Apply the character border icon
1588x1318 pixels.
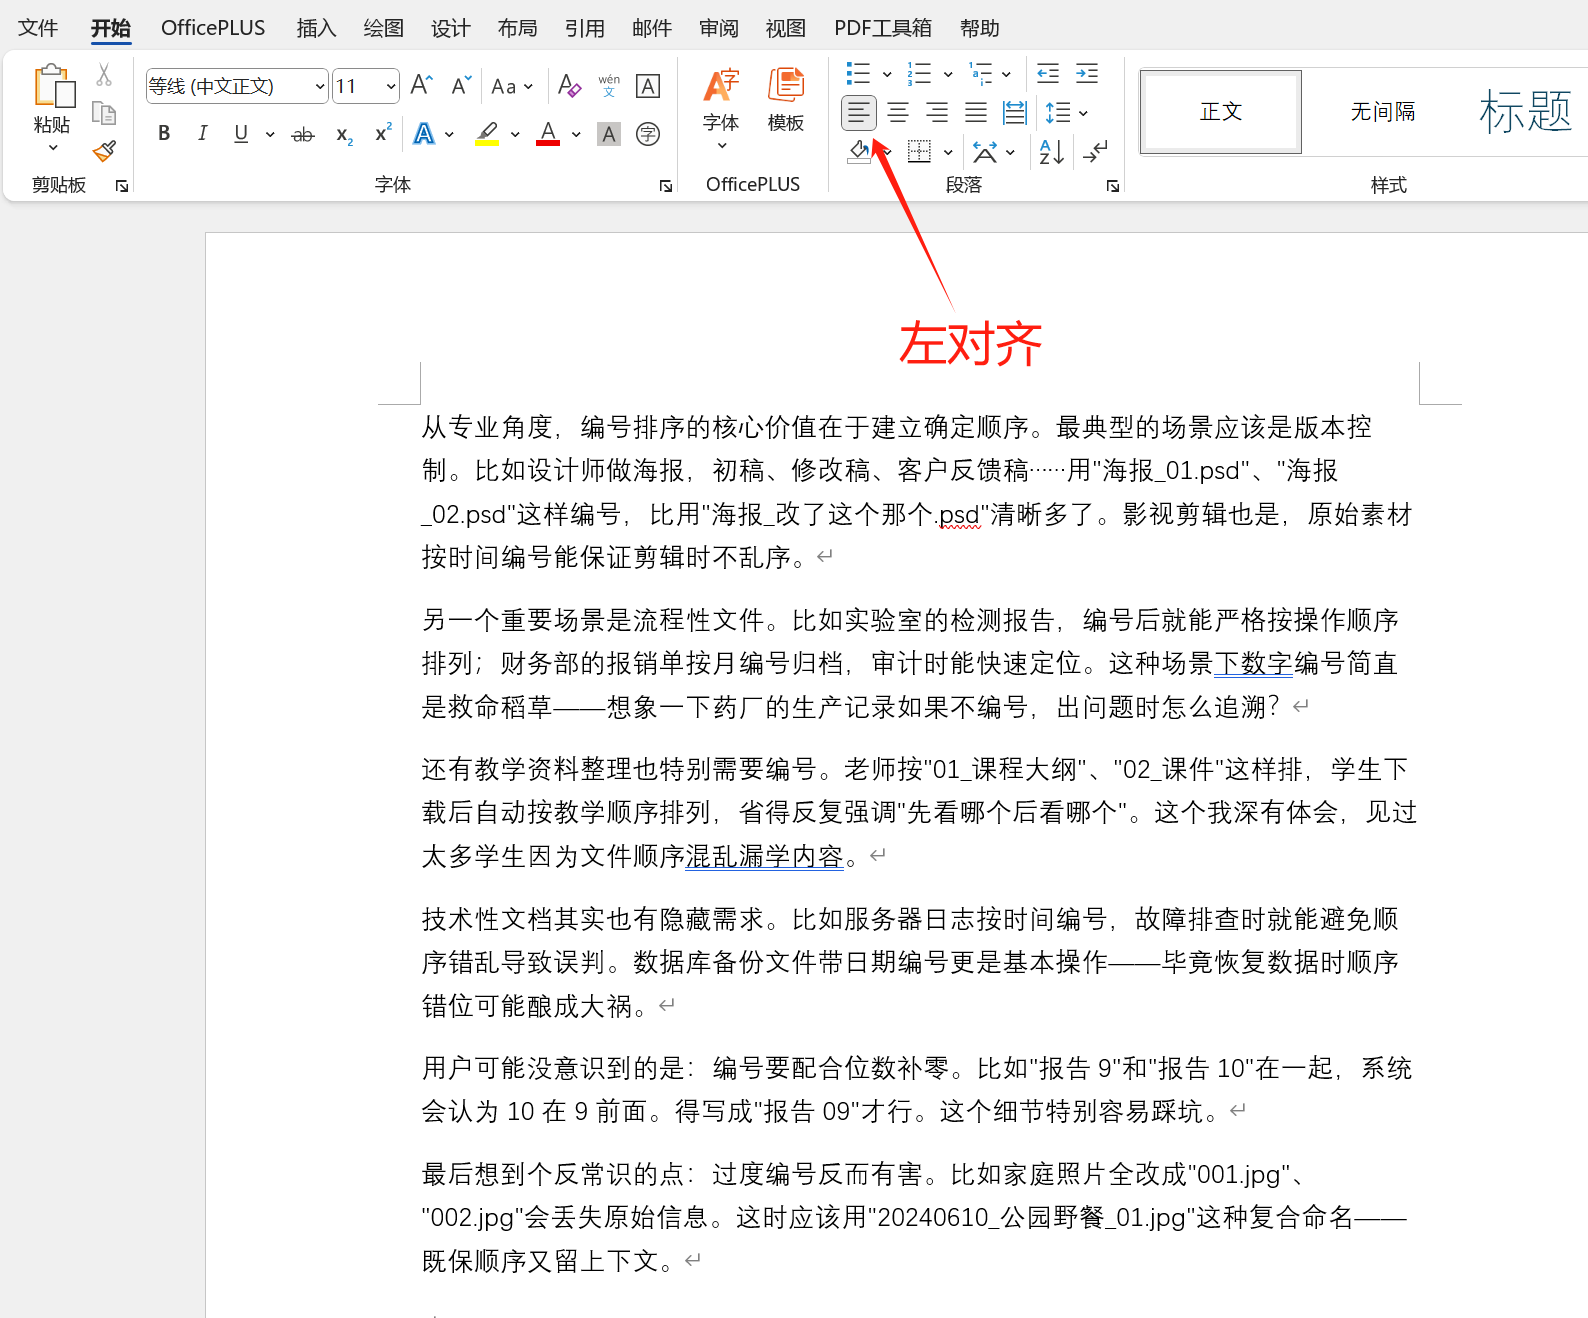[648, 86]
